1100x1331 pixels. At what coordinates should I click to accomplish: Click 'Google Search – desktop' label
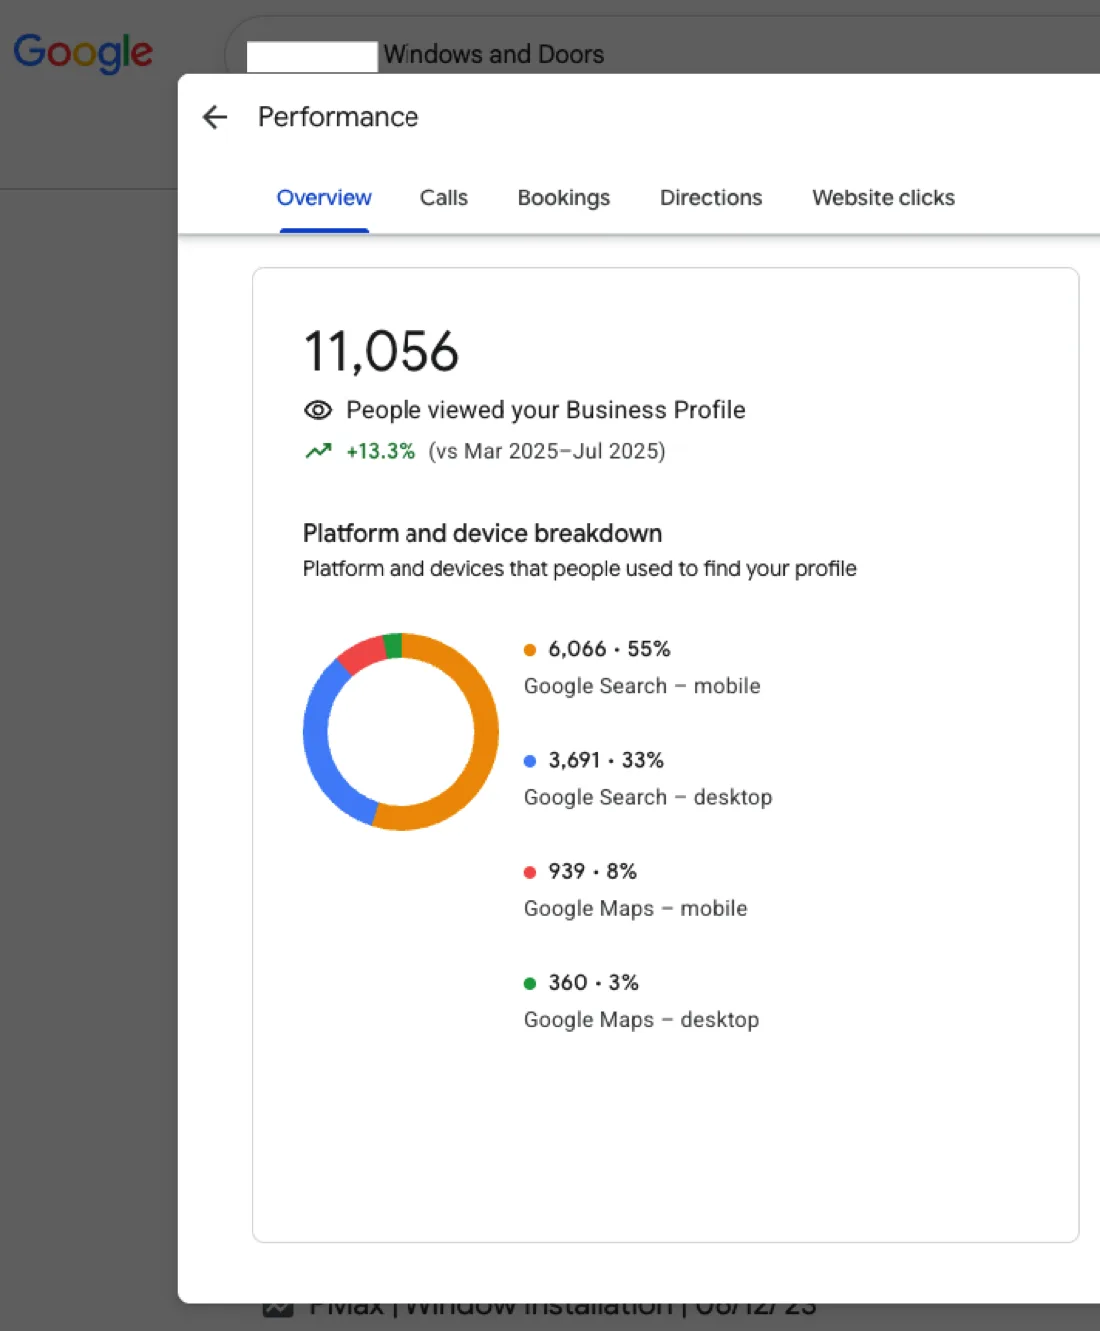[648, 797]
